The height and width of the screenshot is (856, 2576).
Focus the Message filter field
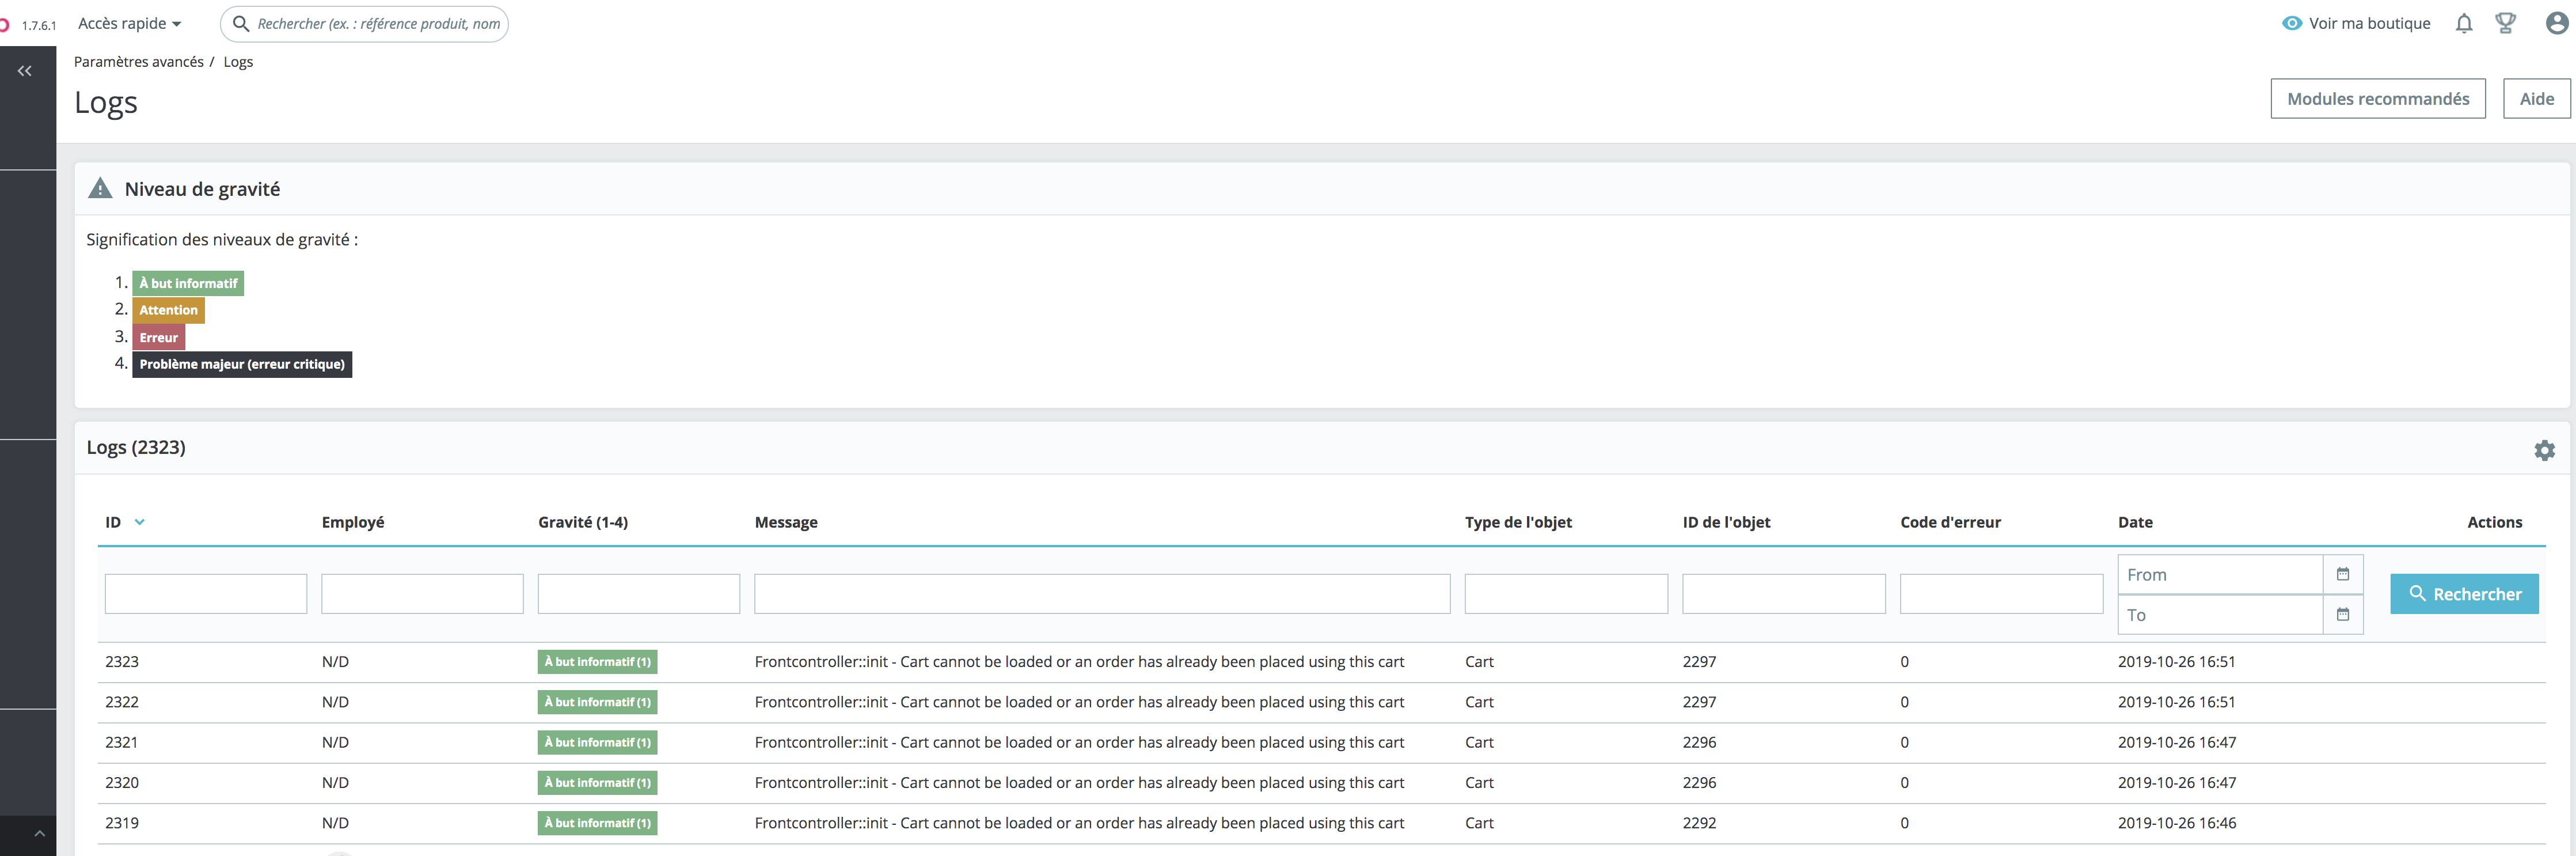point(1101,594)
